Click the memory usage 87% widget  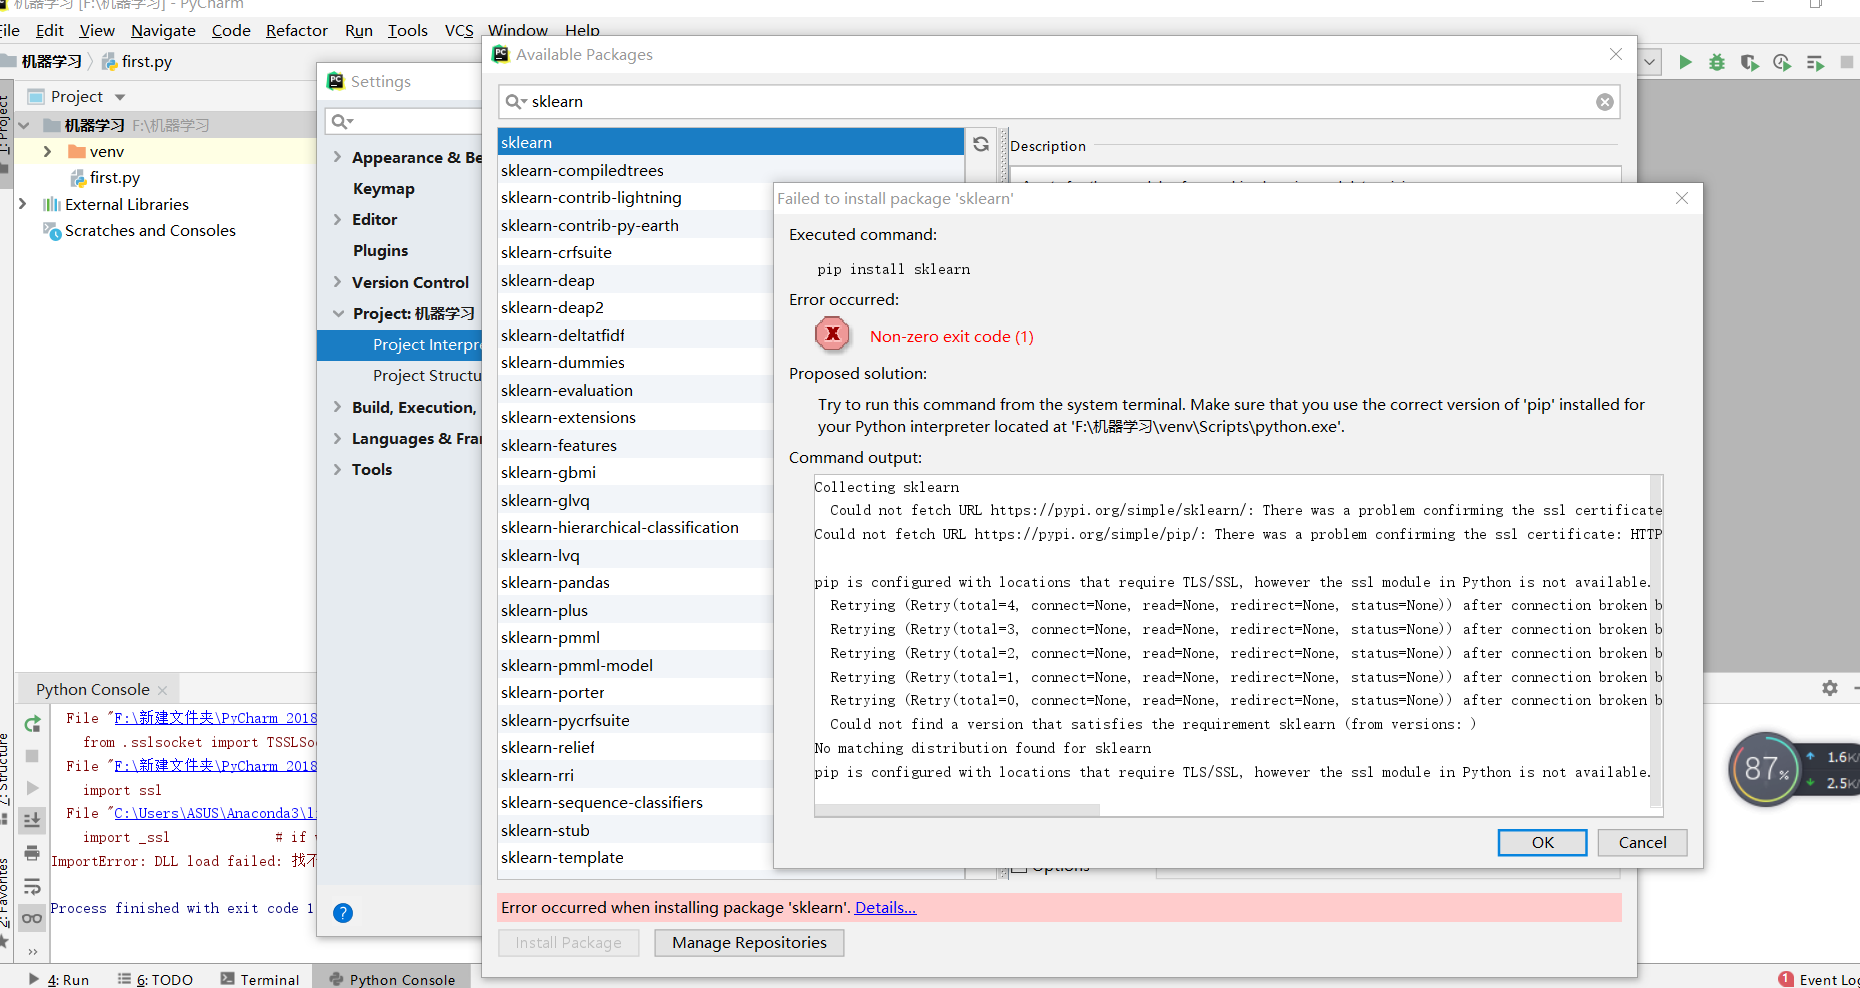tap(1766, 769)
